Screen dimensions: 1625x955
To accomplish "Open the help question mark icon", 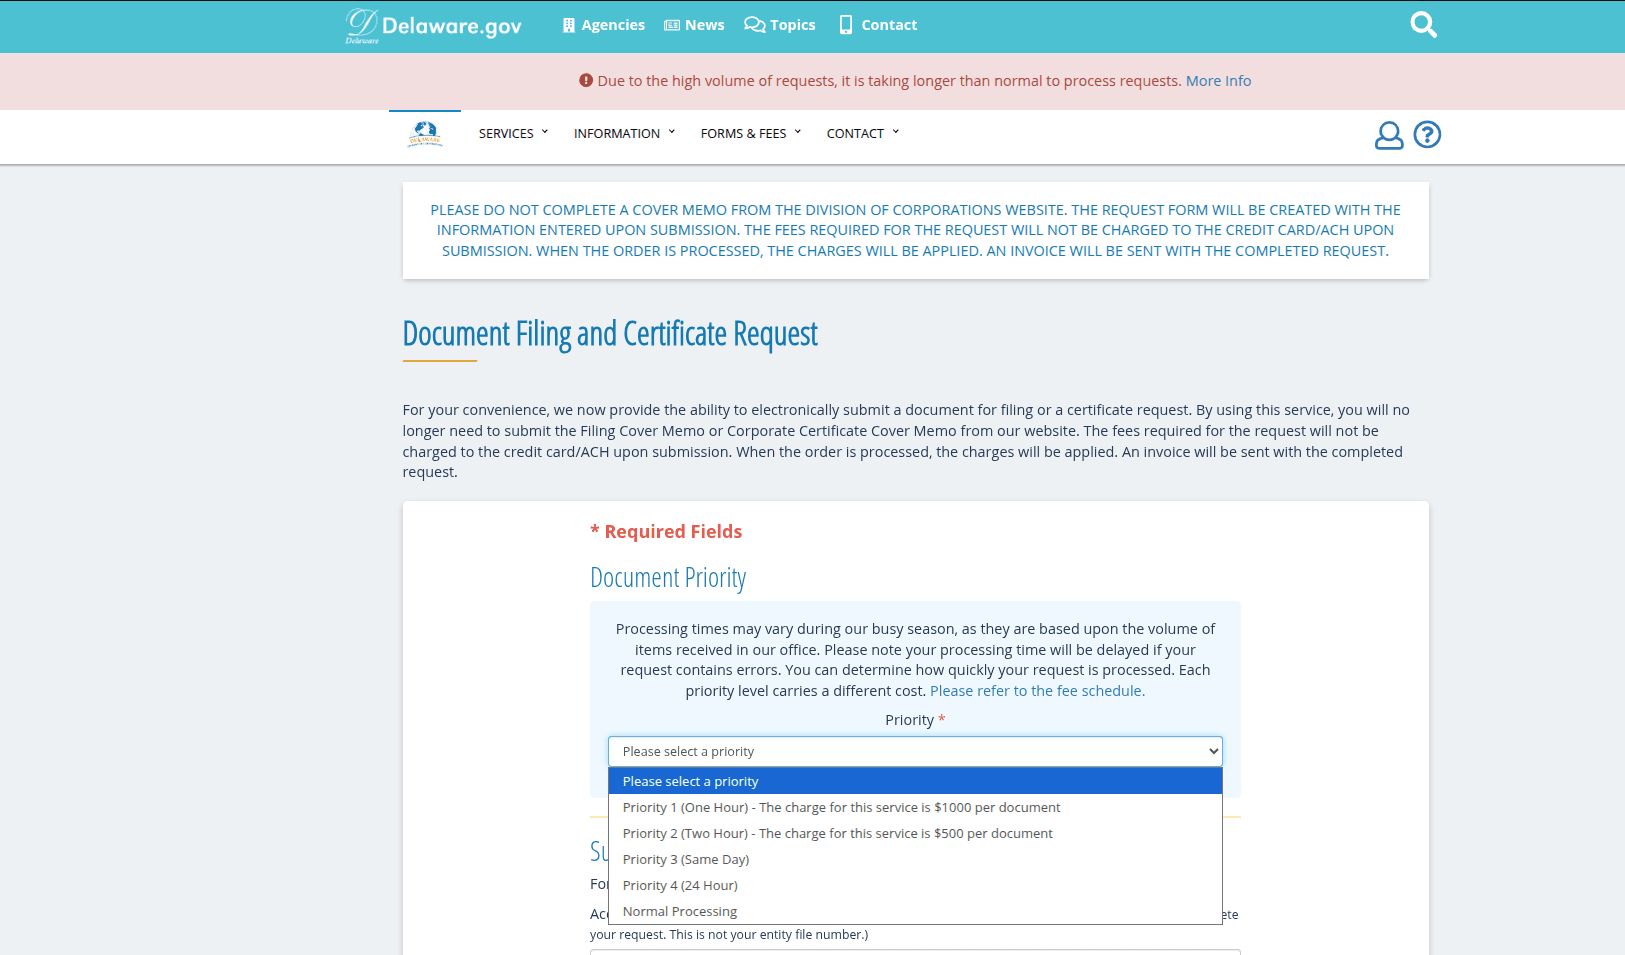I will pos(1427,134).
